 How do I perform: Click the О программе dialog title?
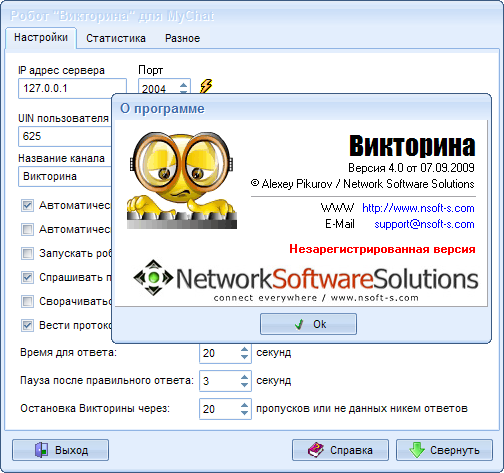pos(162,109)
